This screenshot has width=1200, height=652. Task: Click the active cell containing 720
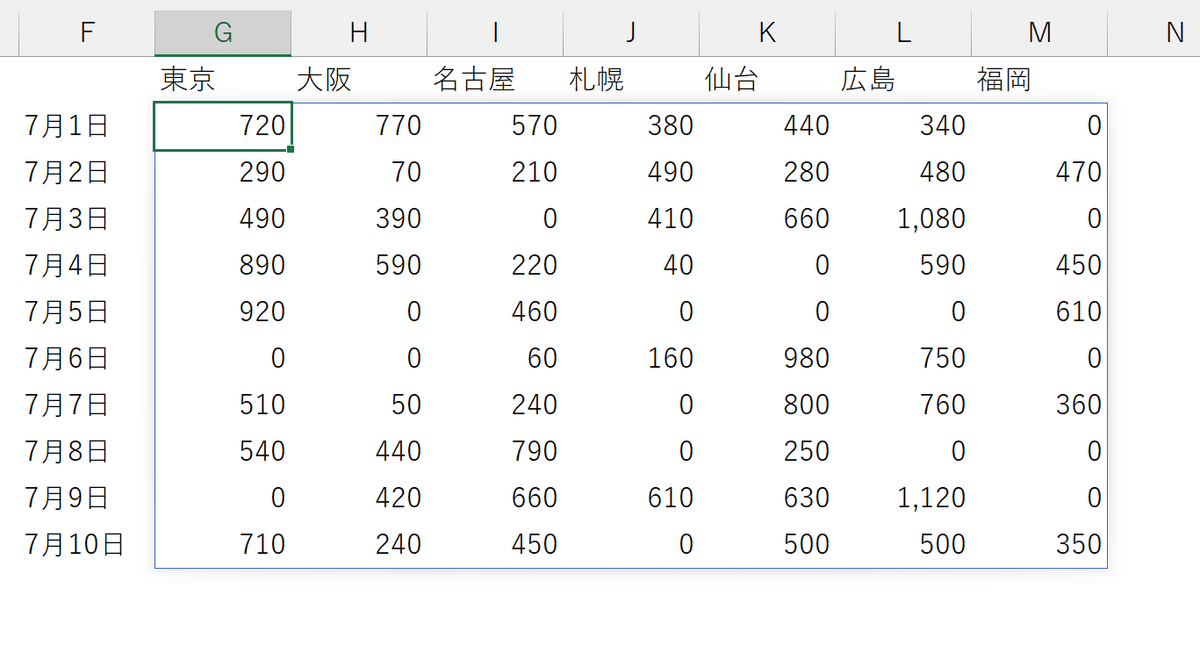(223, 126)
